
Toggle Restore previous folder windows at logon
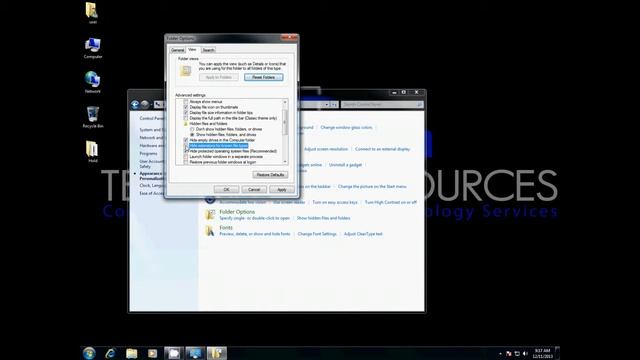[186, 162]
